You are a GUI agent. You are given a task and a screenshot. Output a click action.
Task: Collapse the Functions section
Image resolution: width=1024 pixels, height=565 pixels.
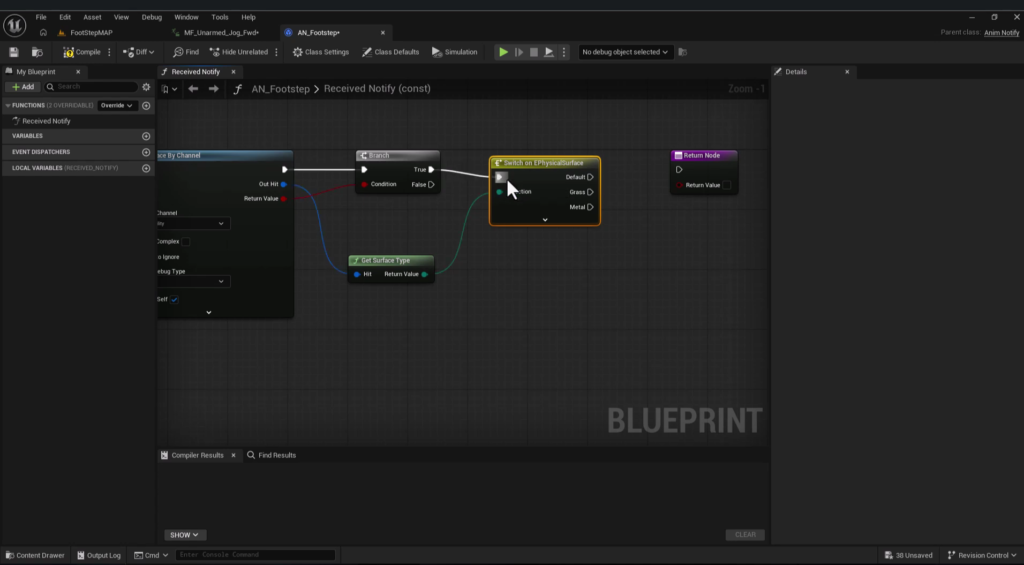[x=8, y=105]
